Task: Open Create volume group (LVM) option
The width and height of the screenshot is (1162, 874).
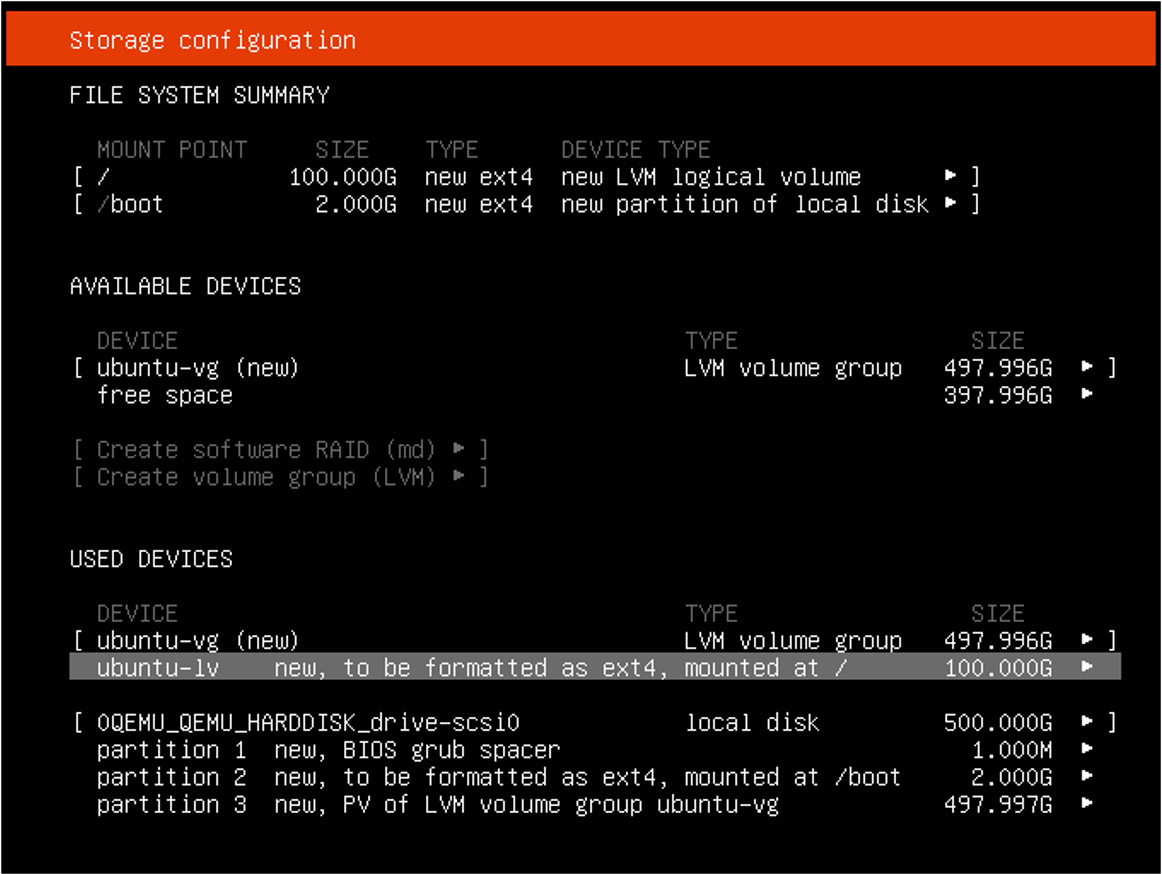Action: pos(280,477)
